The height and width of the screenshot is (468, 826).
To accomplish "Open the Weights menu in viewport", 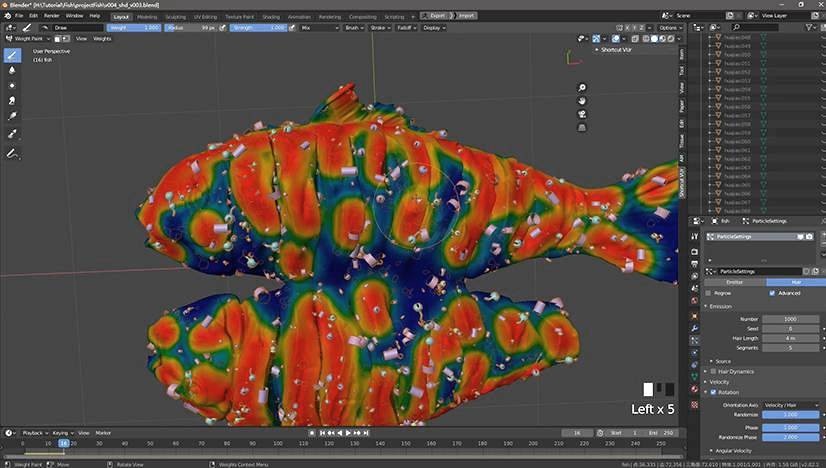I will [102, 38].
